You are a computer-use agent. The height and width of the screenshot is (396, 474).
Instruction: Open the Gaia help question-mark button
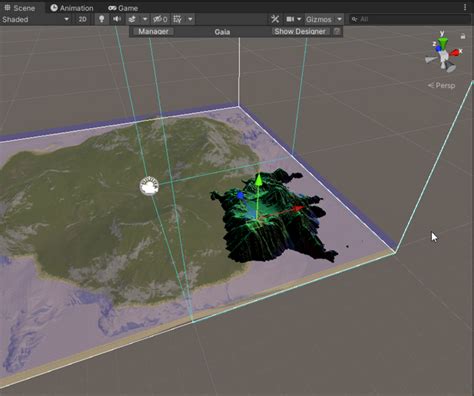click(337, 32)
